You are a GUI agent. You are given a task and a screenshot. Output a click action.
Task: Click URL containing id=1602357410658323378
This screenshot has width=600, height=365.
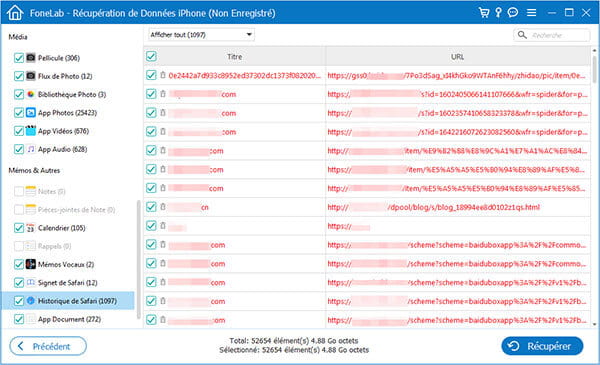(457, 113)
